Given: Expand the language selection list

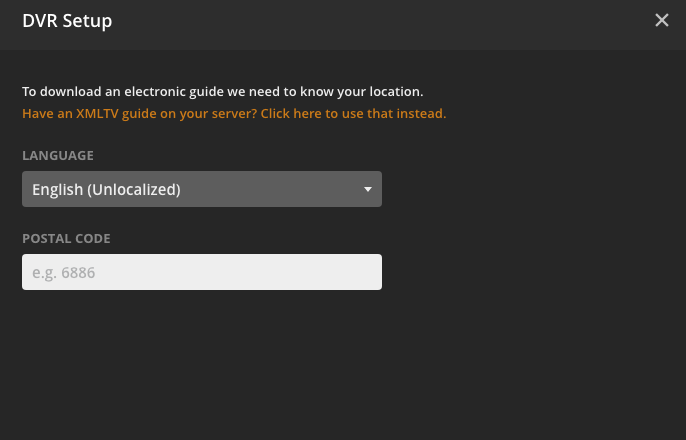Looking at the screenshot, I should click(201, 189).
